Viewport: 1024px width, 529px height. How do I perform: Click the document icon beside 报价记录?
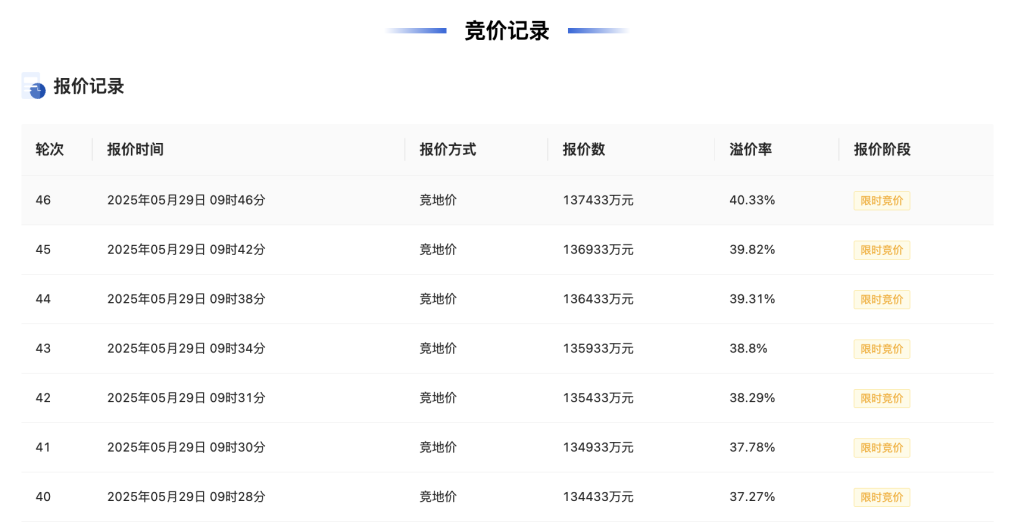[33, 86]
